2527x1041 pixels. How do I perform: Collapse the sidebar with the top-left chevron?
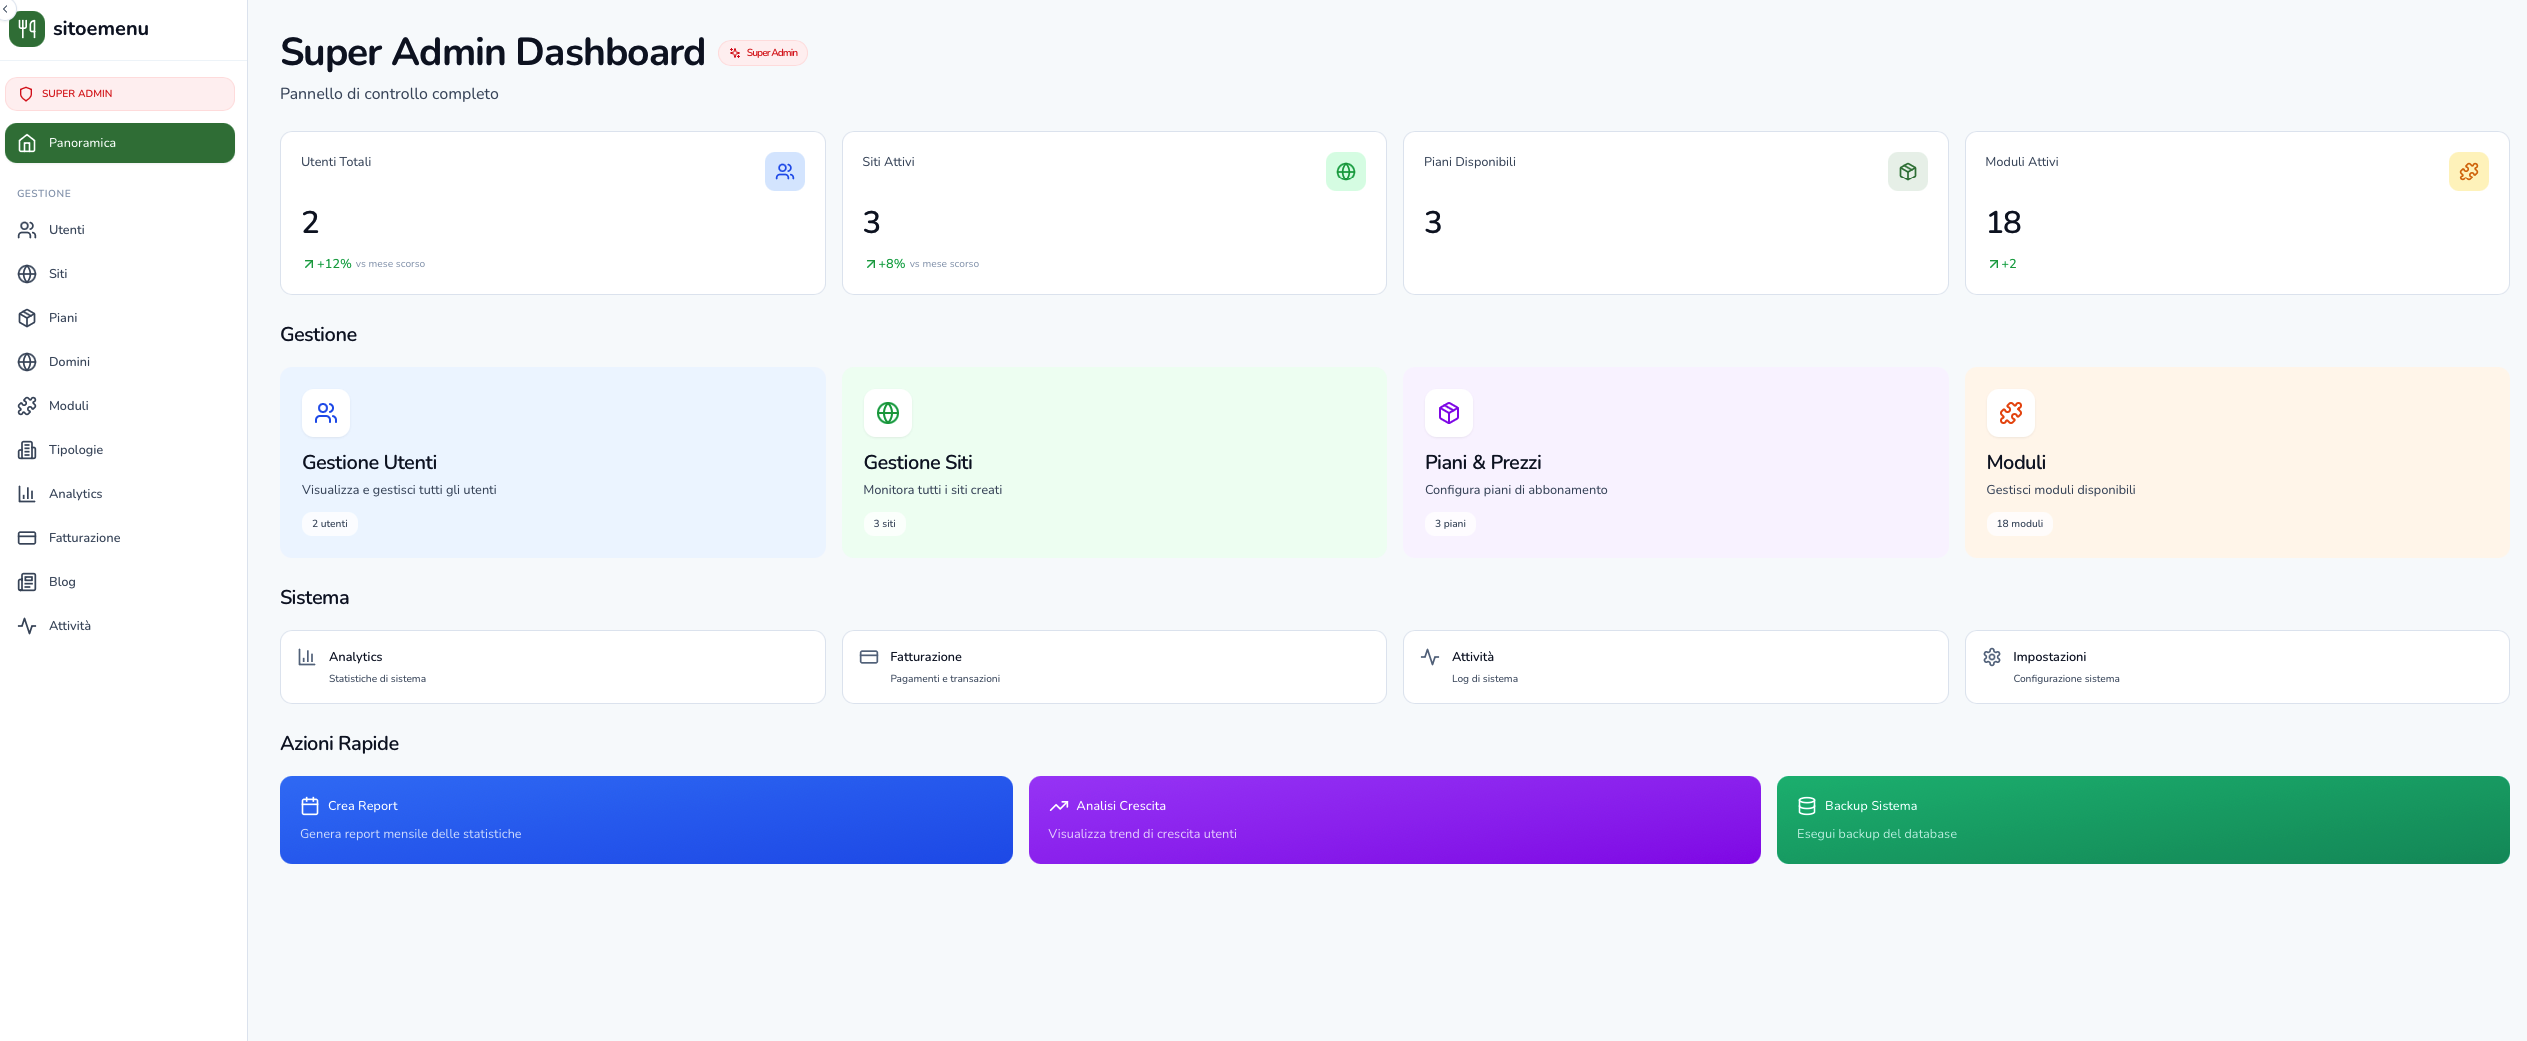click(5, 7)
